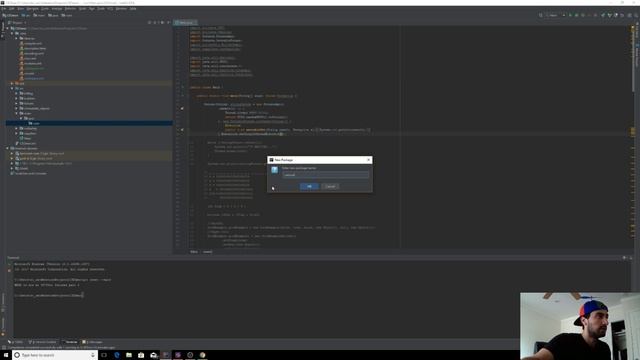This screenshot has width=640, height=360.
Task: Open the Project view selector dropdown
Action: (x=18, y=22)
